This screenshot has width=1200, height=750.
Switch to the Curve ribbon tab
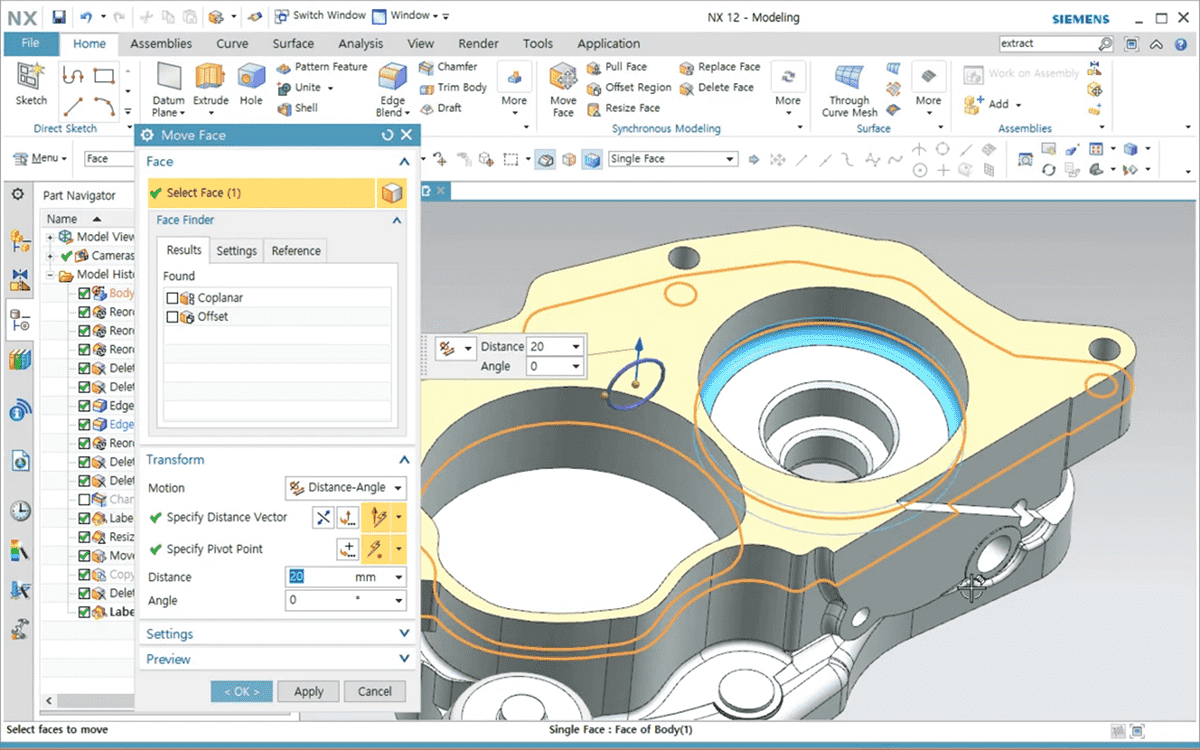[232, 44]
